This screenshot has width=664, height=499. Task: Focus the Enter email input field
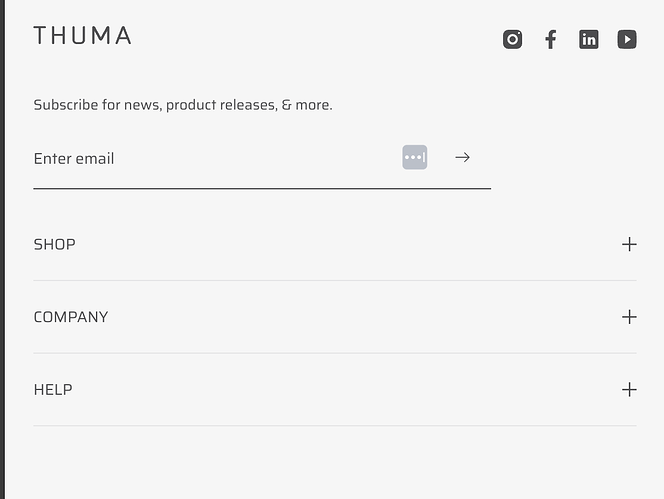point(200,158)
